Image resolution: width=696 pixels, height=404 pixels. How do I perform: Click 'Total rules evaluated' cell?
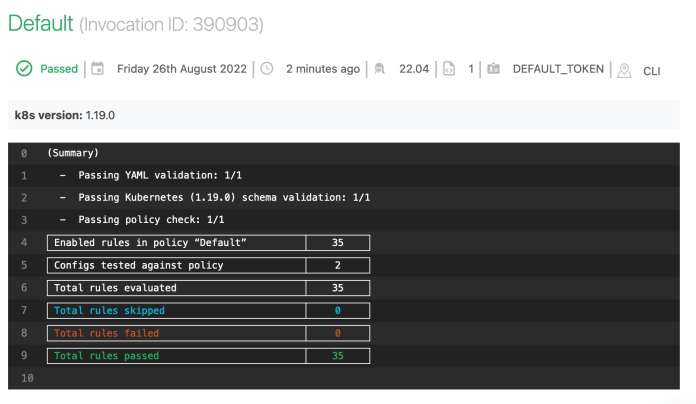point(177,288)
